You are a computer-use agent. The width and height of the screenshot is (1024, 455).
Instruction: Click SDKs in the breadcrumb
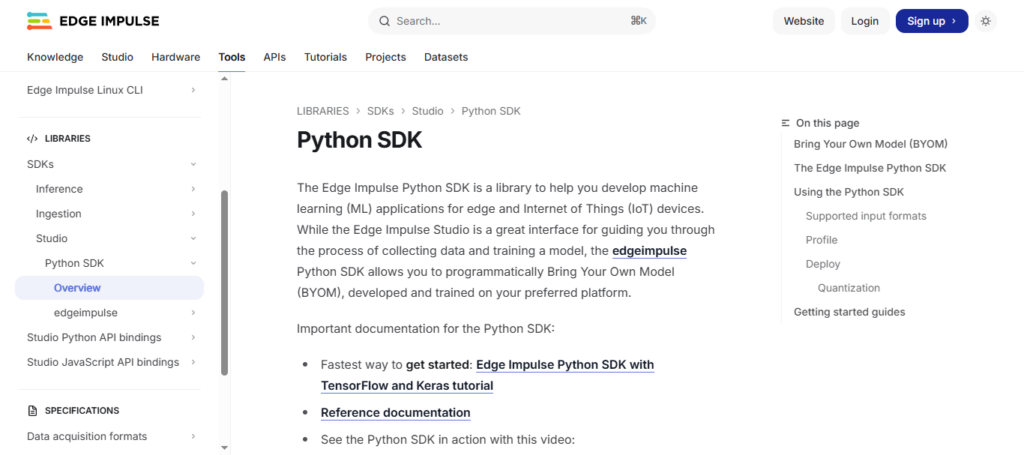(x=380, y=111)
